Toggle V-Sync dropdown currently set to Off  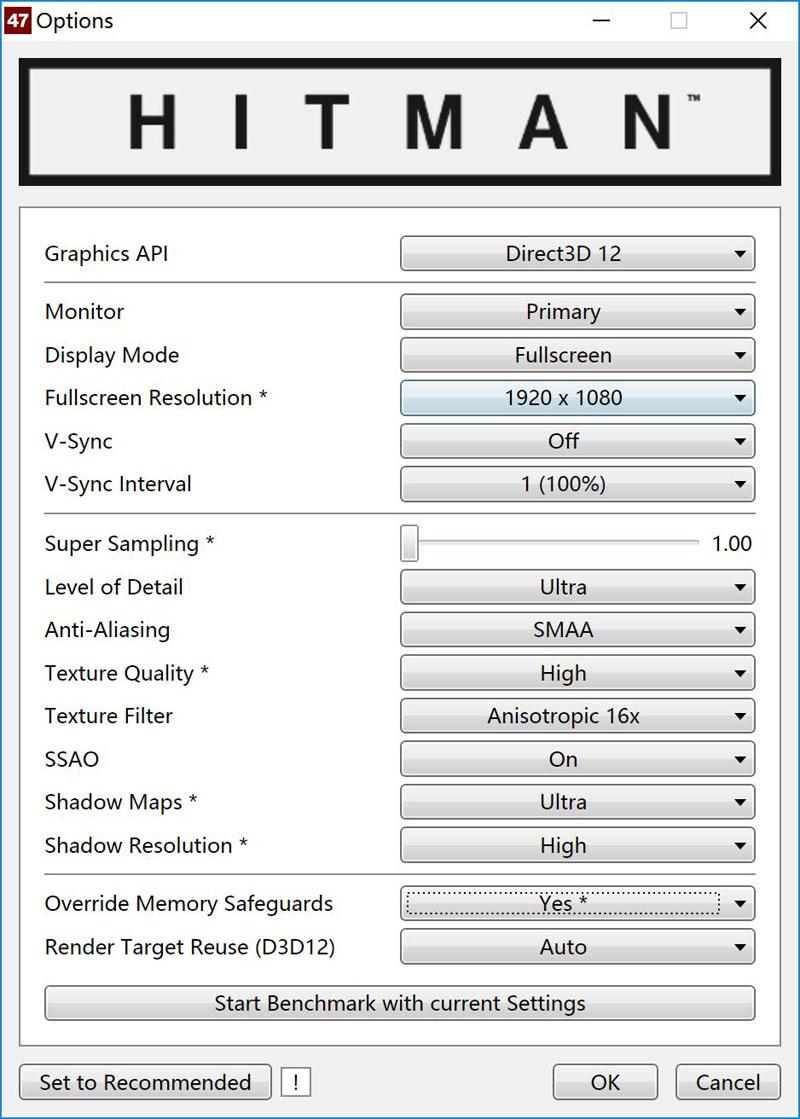pos(577,441)
